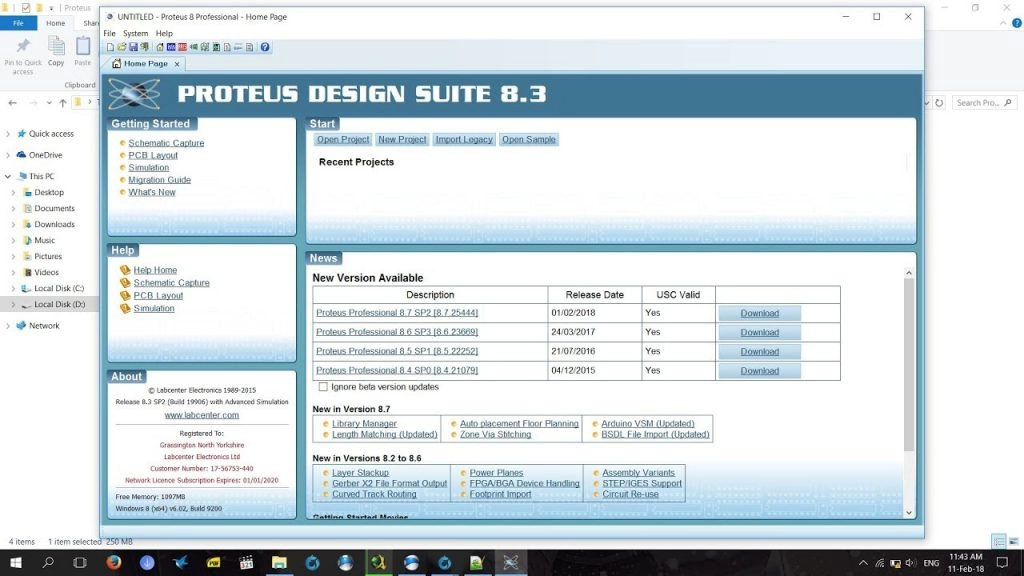Viewport: 1024px width, 576px height.
Task: Click the News panel scroll down arrow
Action: [x=908, y=513]
